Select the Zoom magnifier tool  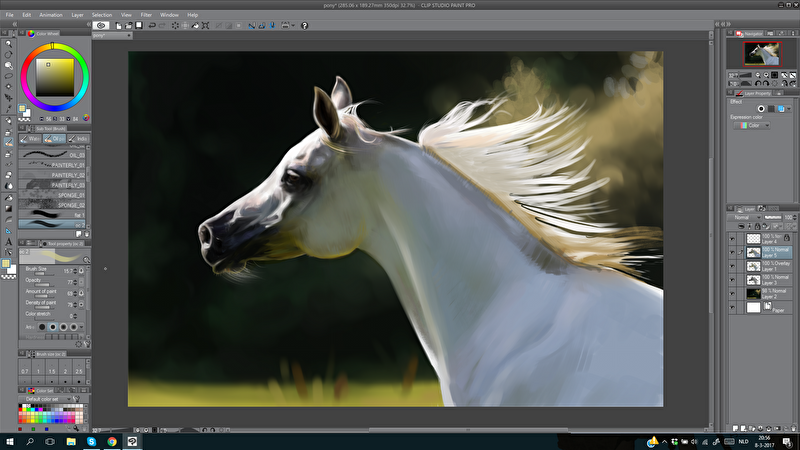8,44
